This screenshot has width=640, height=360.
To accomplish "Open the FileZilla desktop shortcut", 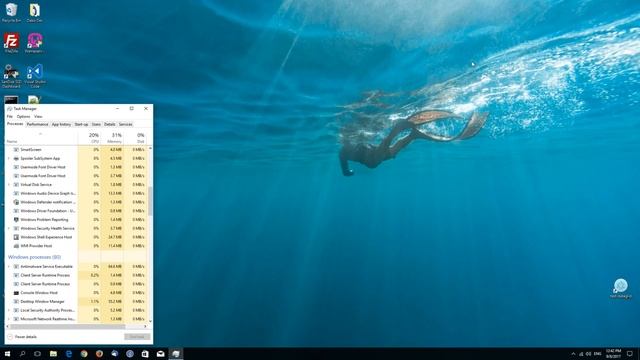I will click(x=11, y=43).
